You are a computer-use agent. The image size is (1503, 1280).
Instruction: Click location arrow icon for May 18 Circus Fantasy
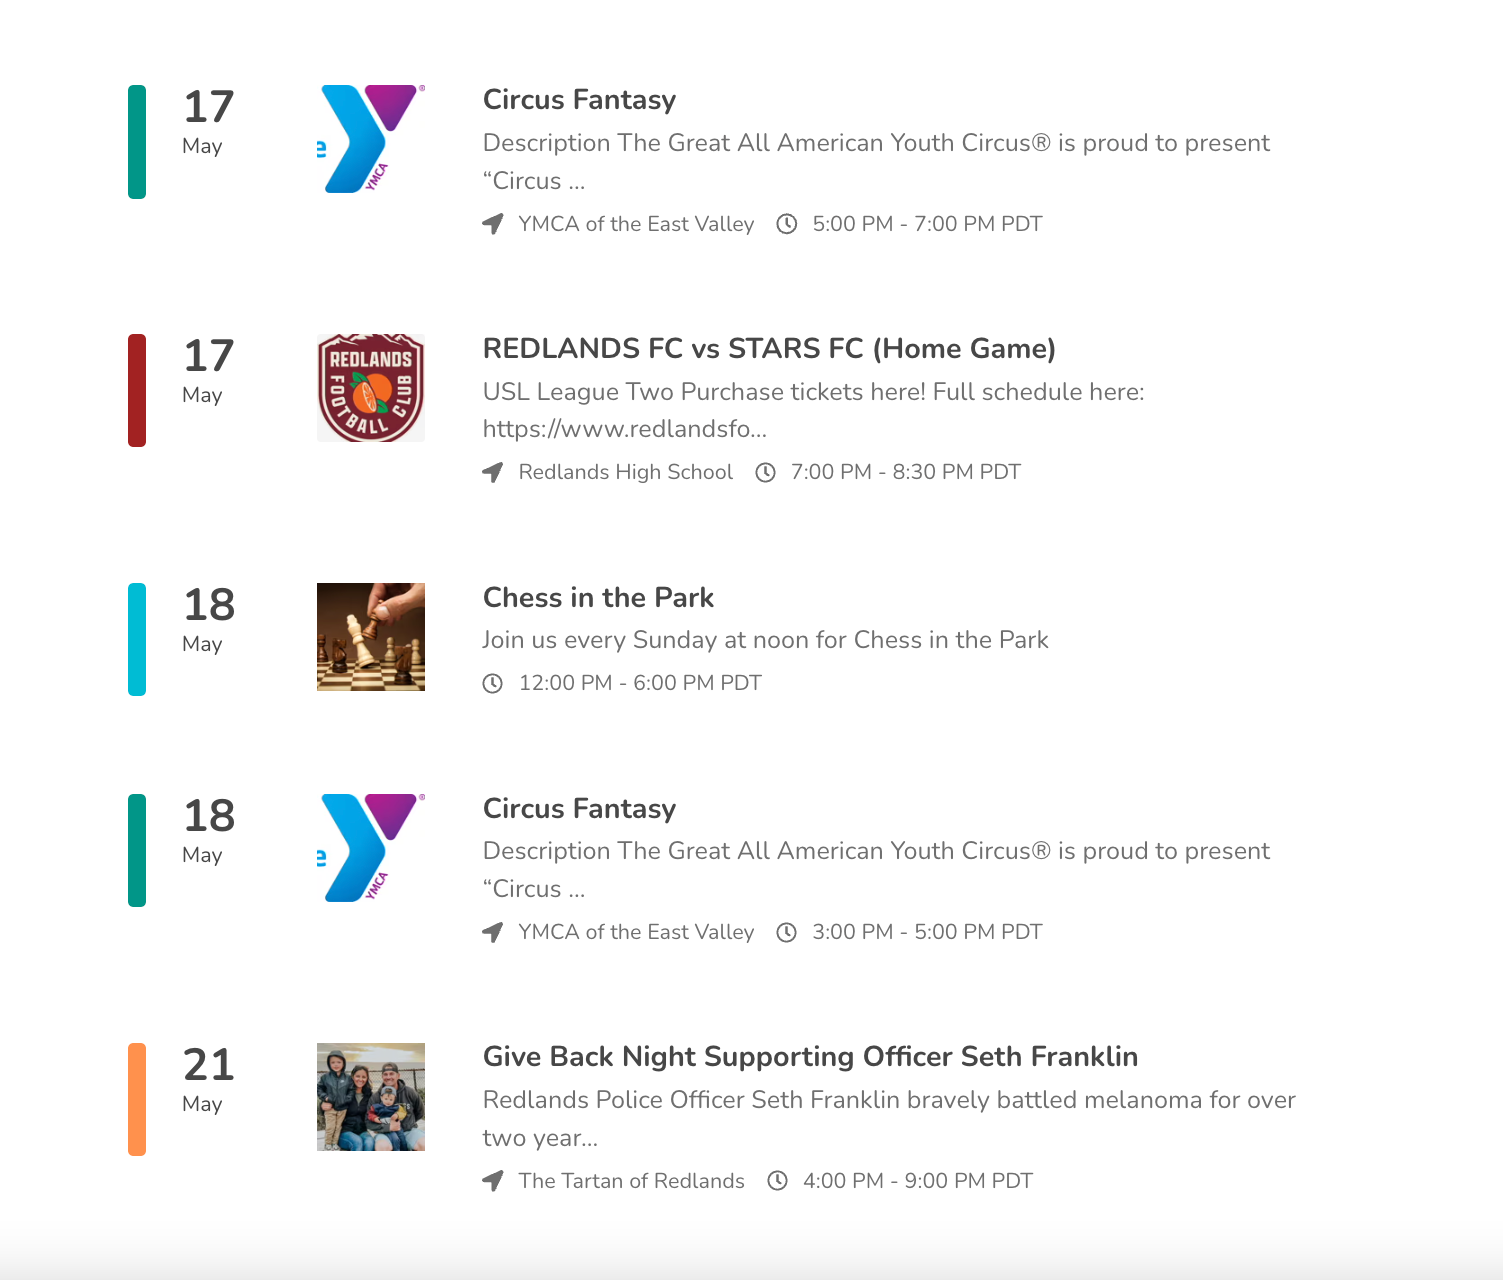[493, 932]
